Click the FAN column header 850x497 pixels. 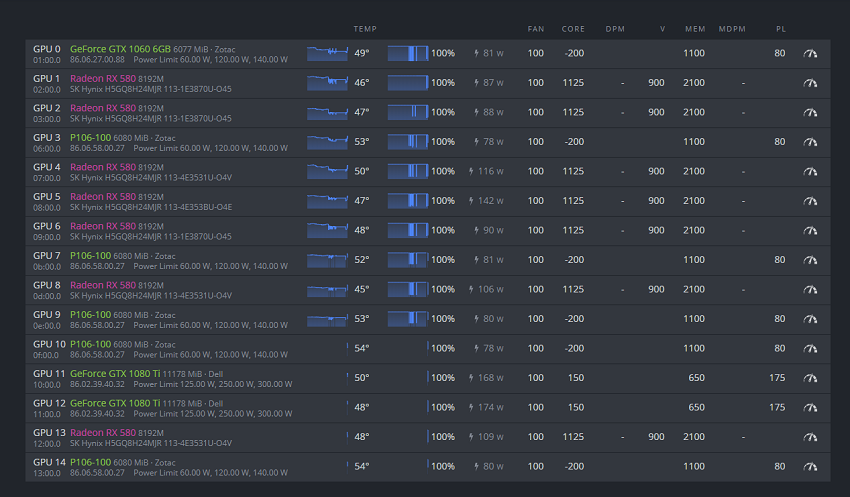[536, 29]
